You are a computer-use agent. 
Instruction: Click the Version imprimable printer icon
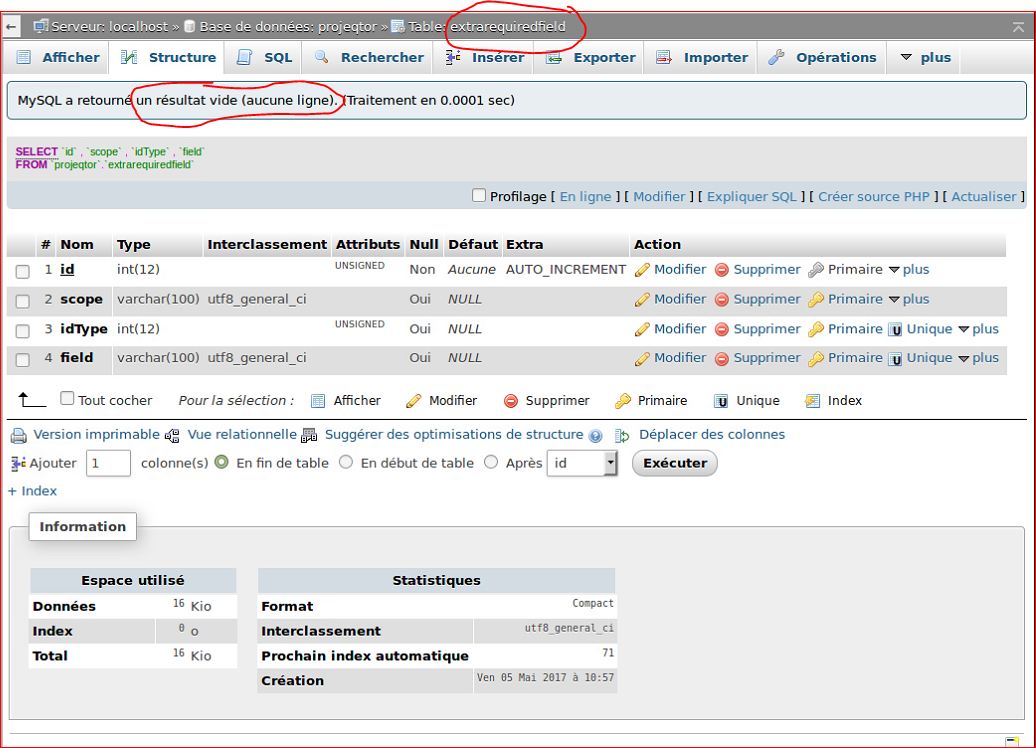[18, 435]
